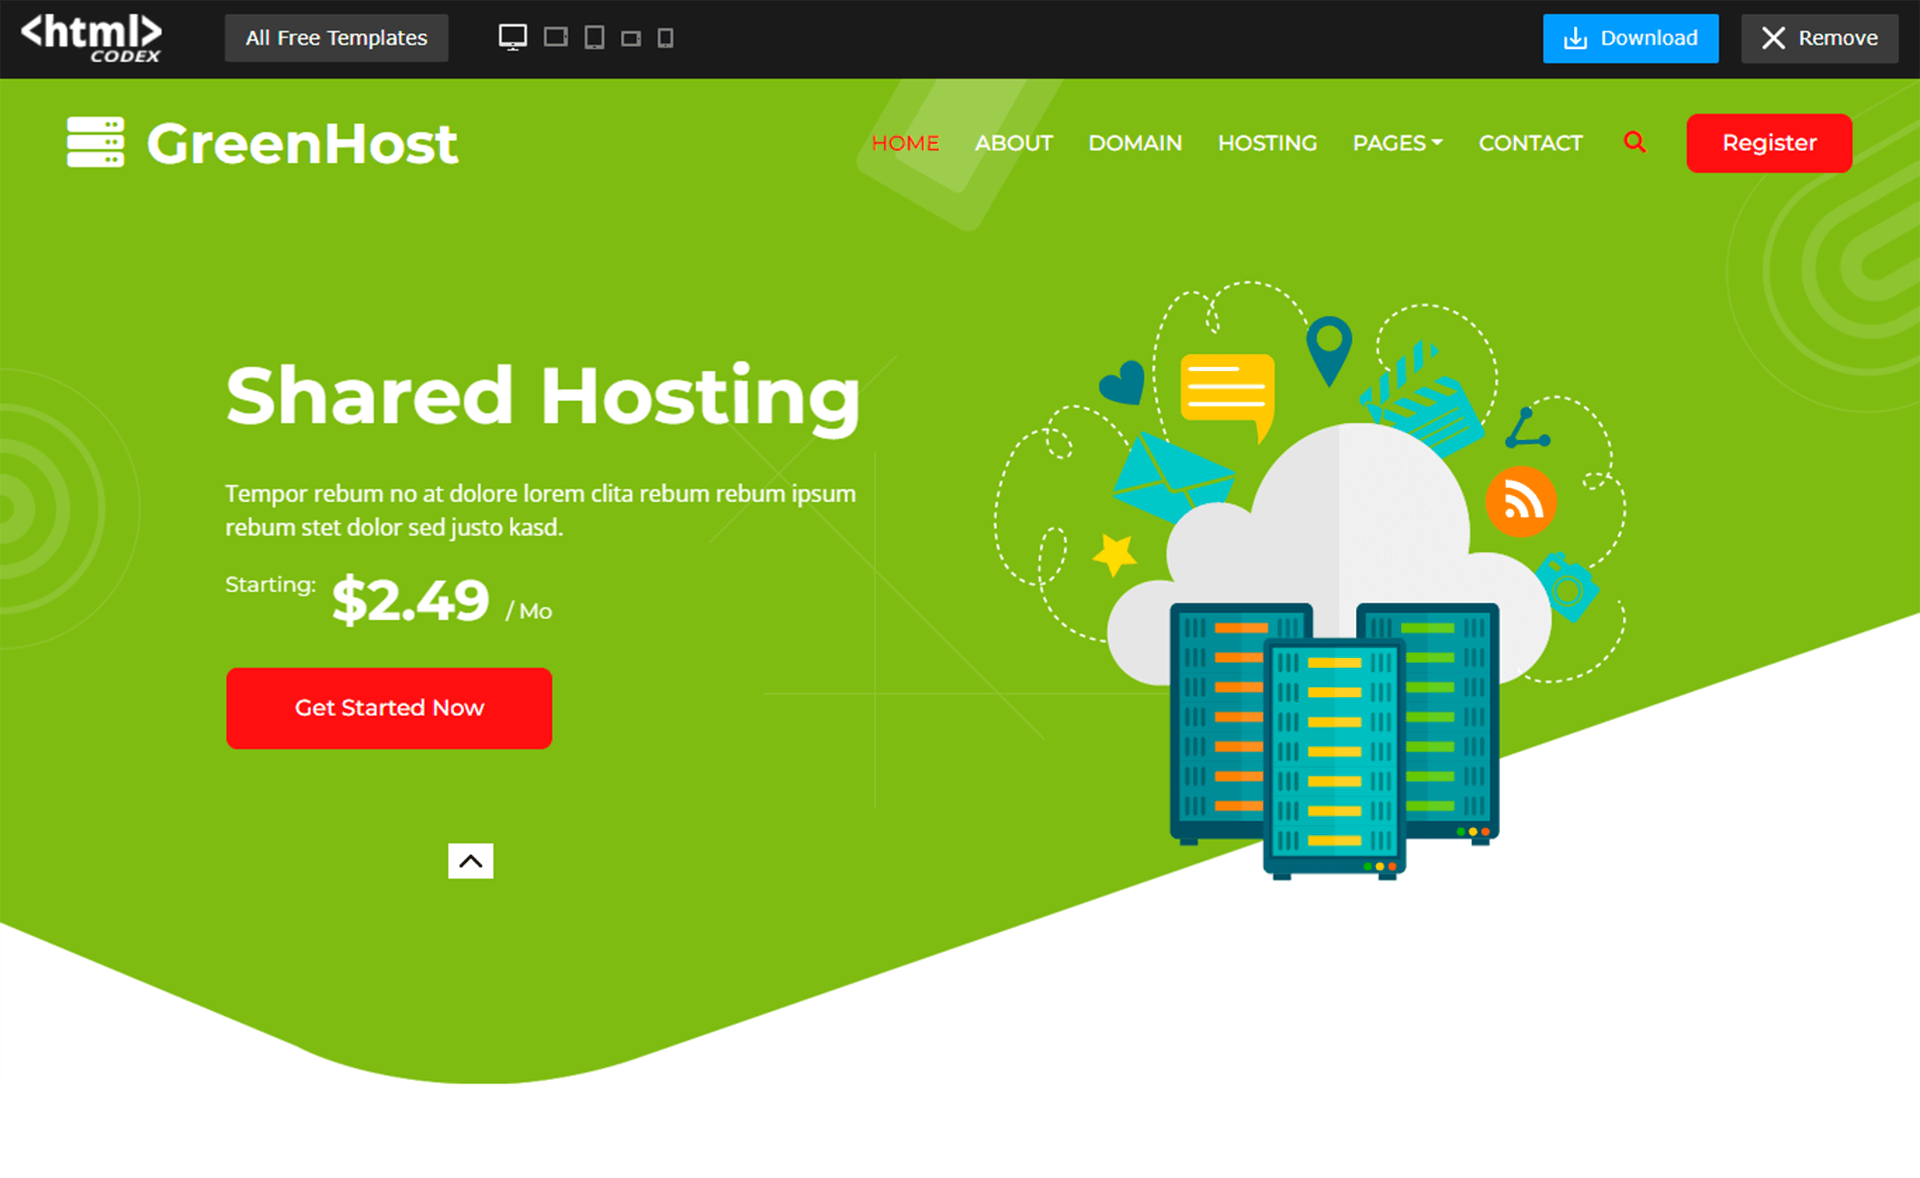The image size is (1920, 1178).
Task: Click the Download icon in top toolbar
Action: point(1576,37)
